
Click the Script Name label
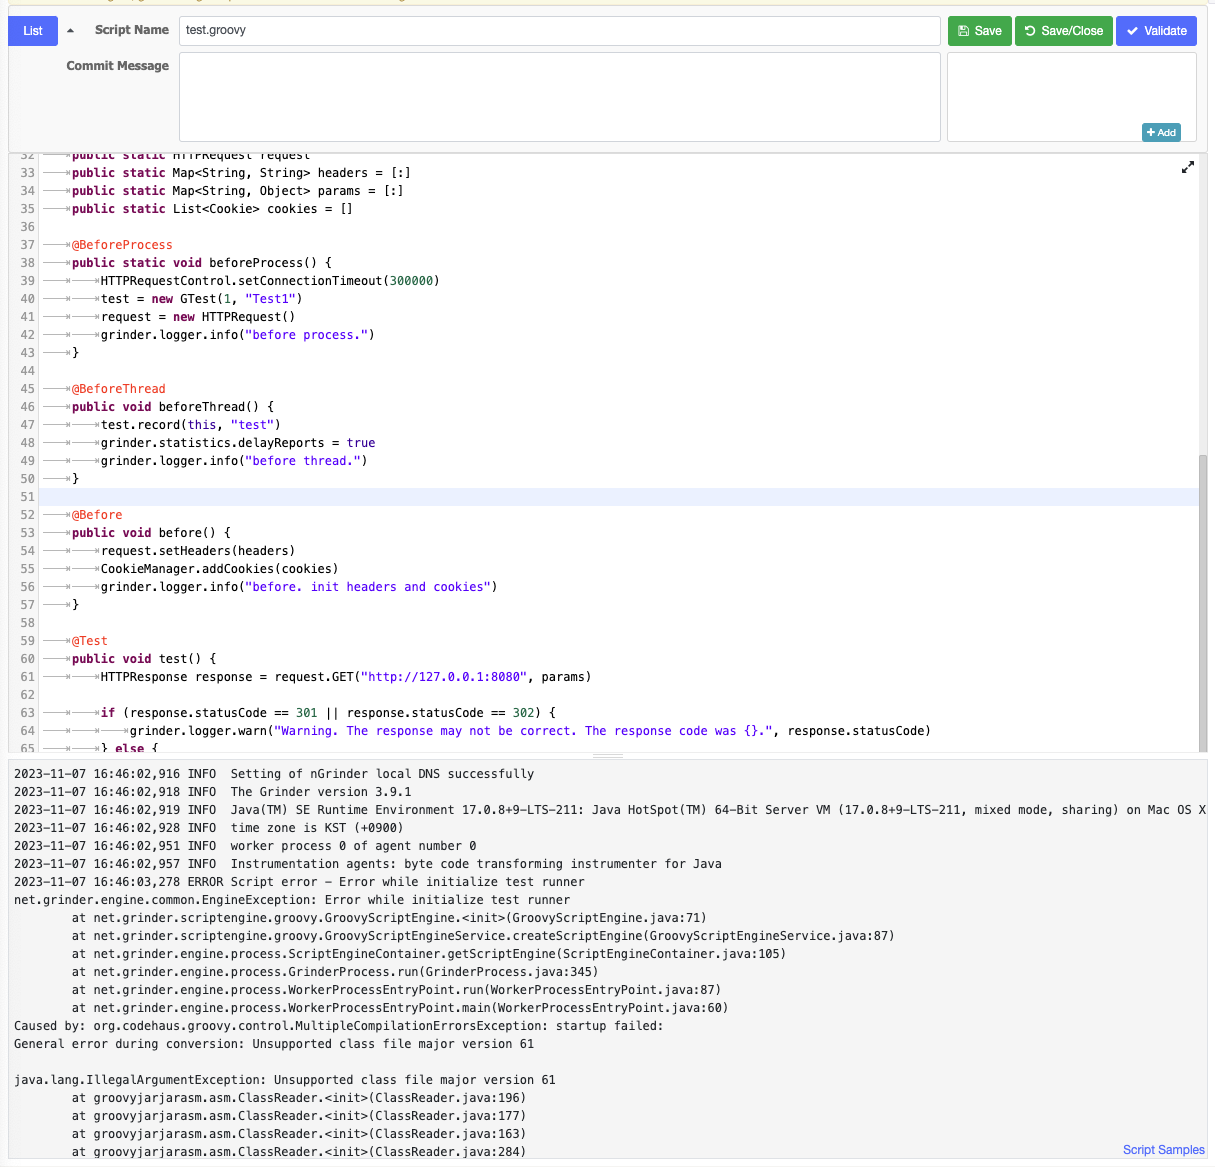click(x=132, y=30)
